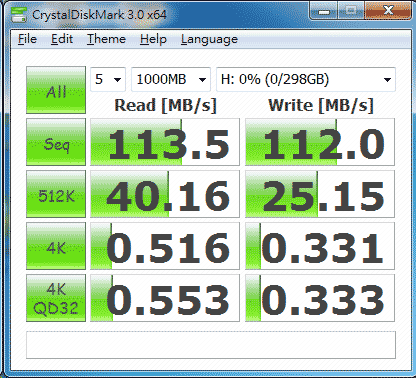416x378 pixels.
Task: Select the 4K write result 0.331
Action: point(320,246)
